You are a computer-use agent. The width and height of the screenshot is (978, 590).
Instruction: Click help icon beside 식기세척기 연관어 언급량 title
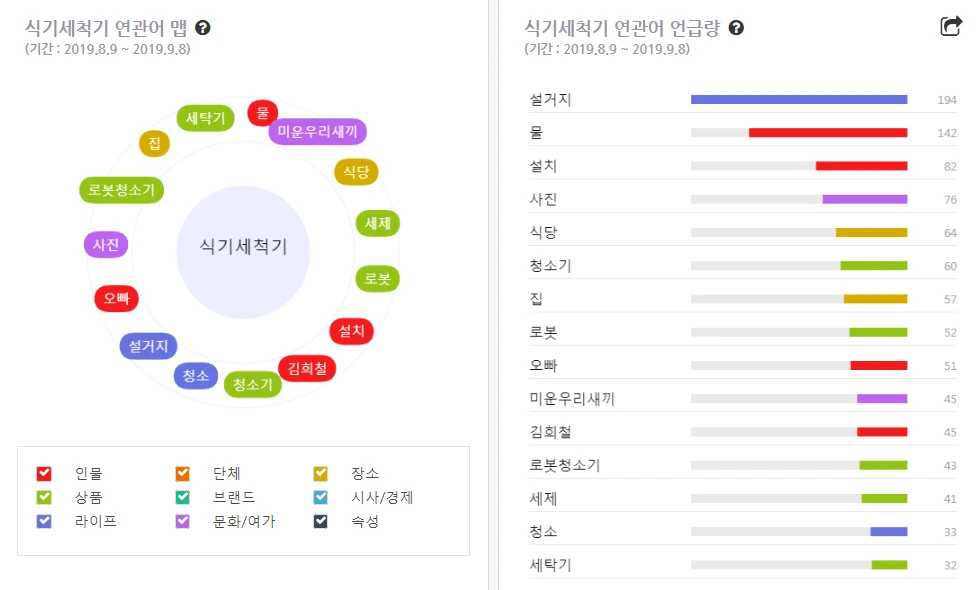pos(736,28)
